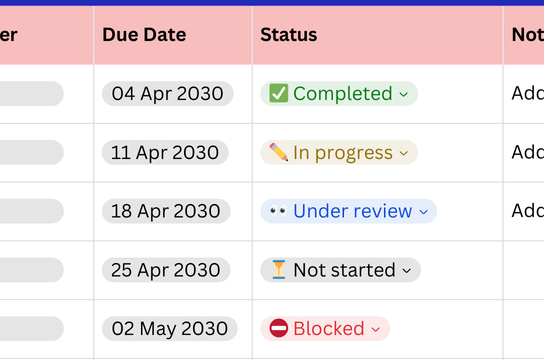This screenshot has height=360, width=544.
Task: Click the empty notes cell in Blocked row
Action: [524, 329]
